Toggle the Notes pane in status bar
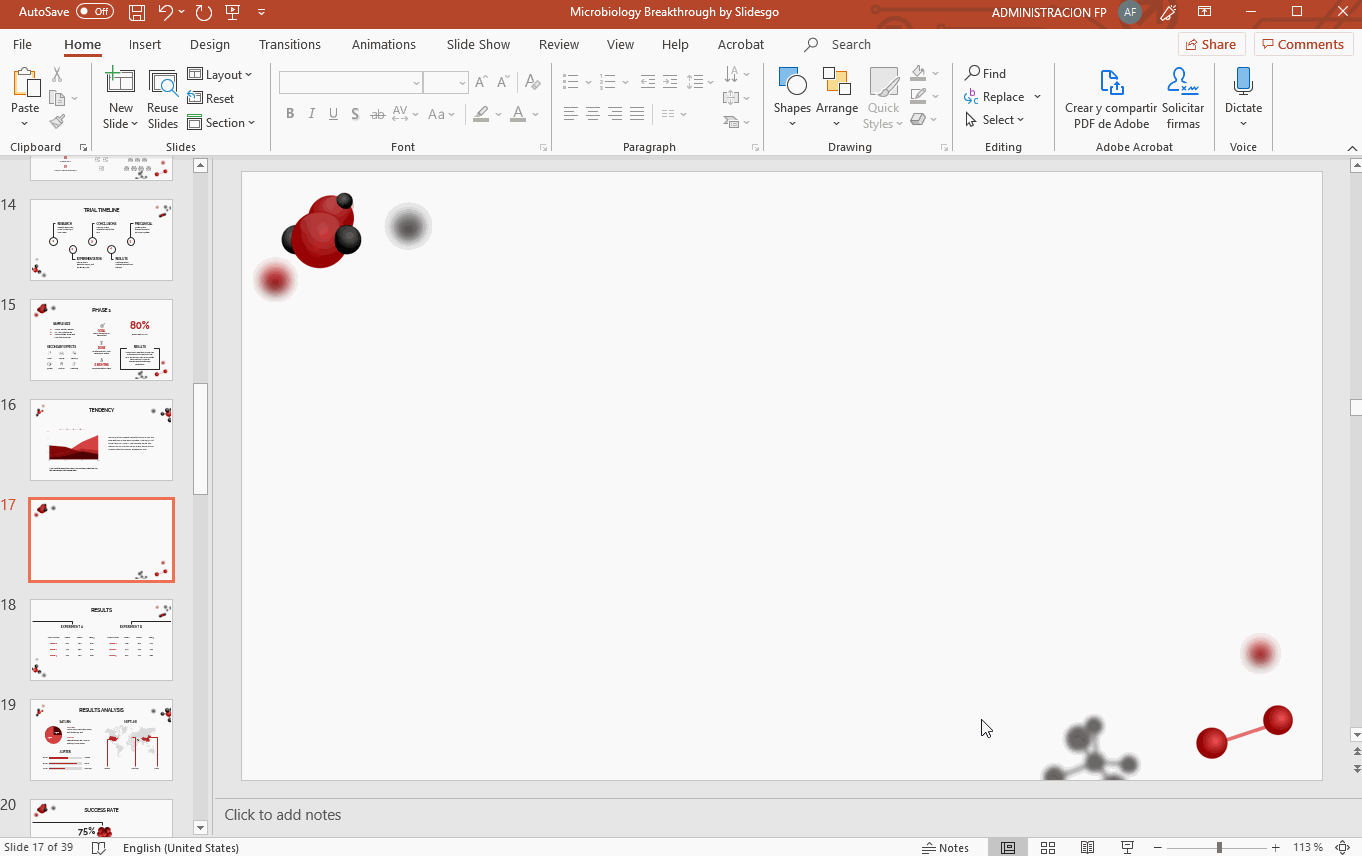1362x856 pixels. [945, 848]
